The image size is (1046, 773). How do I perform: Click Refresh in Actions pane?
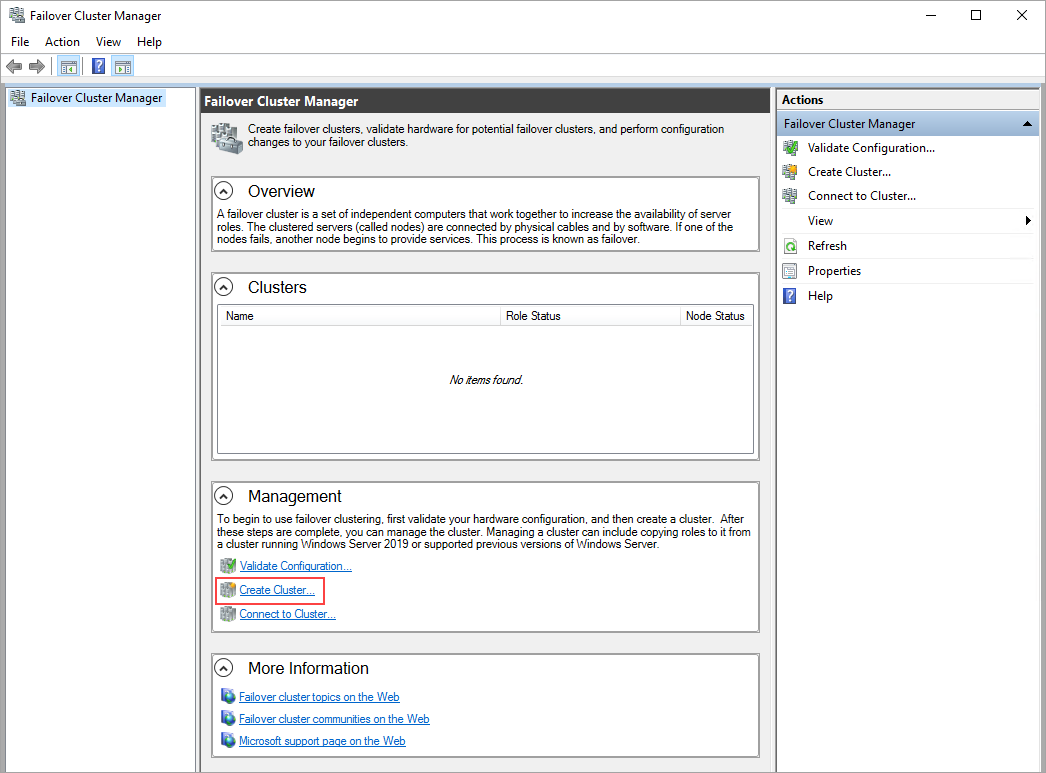point(827,246)
